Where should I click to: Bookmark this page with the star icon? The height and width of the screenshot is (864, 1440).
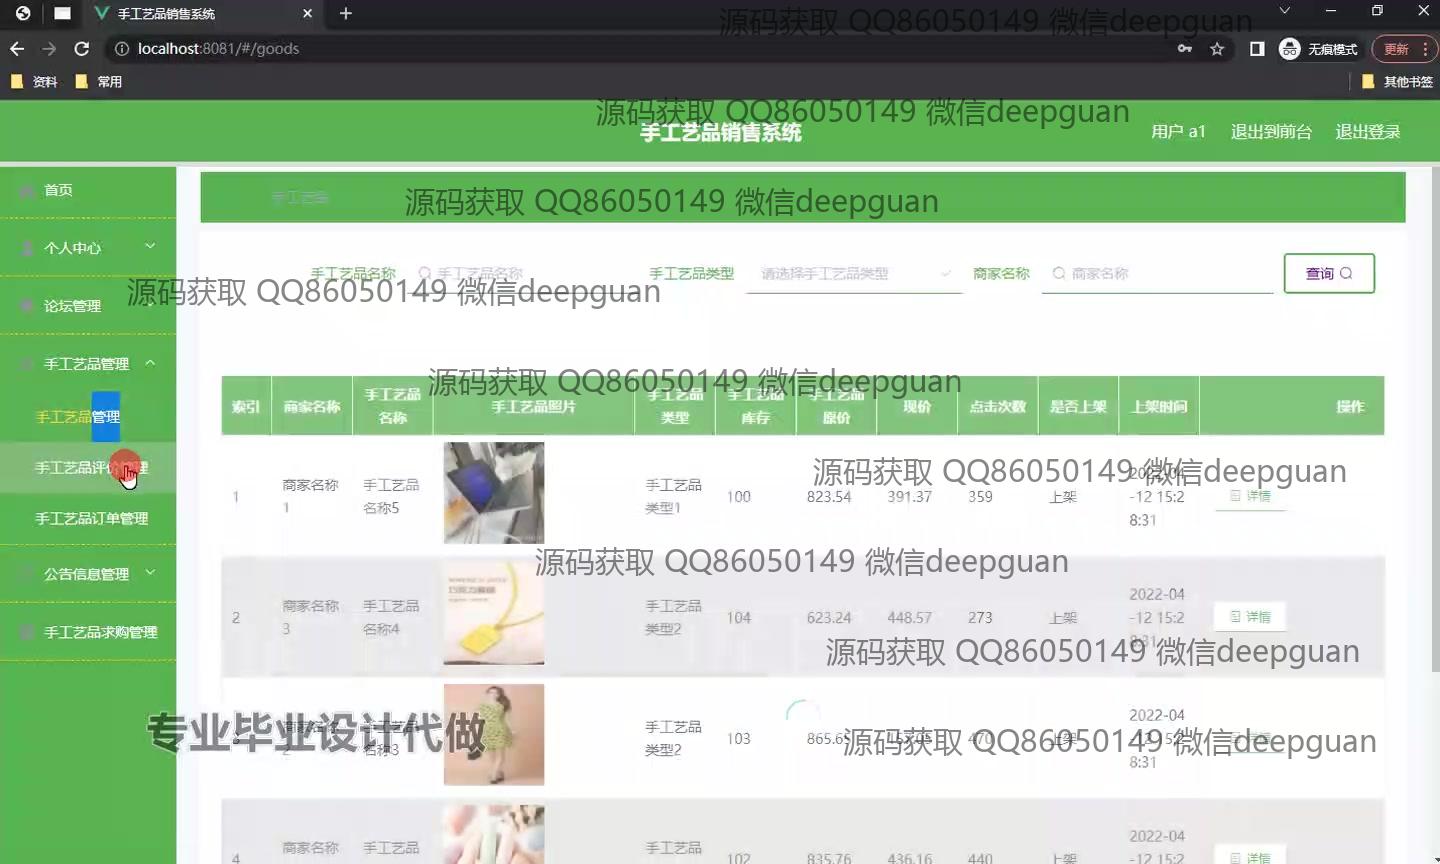point(1217,49)
